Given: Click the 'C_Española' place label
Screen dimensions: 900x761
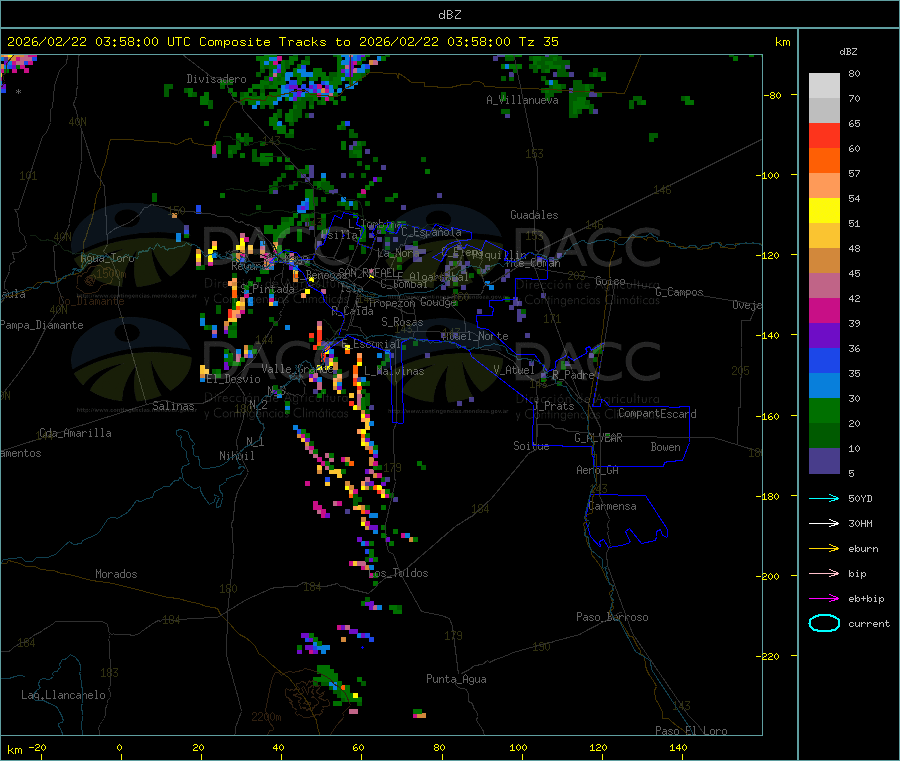Looking at the screenshot, I should click(431, 232).
